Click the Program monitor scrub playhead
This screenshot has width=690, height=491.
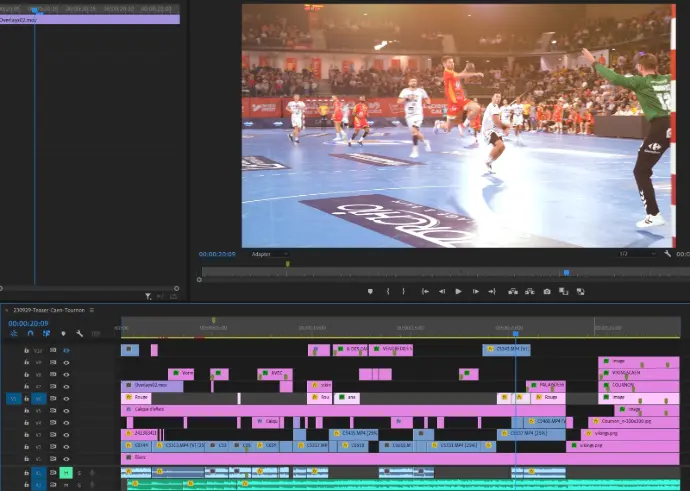click(567, 273)
